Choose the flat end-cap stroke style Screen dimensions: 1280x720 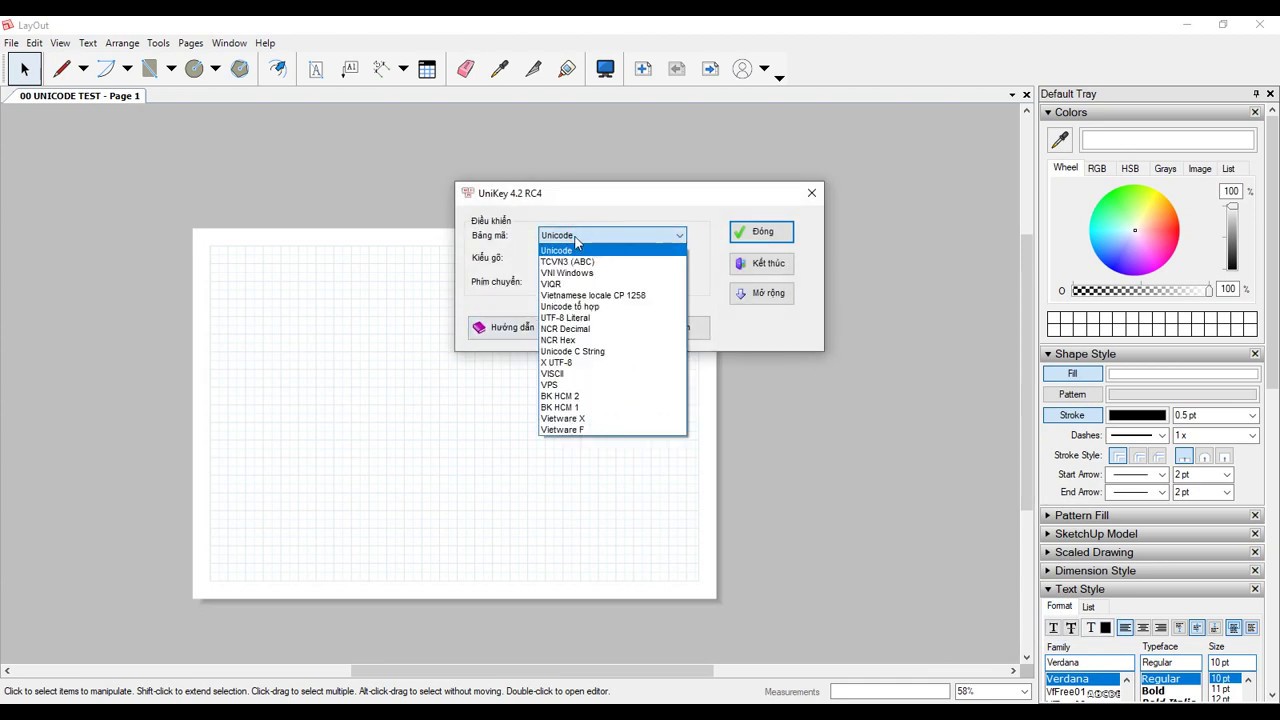pyautogui.click(x=1185, y=456)
